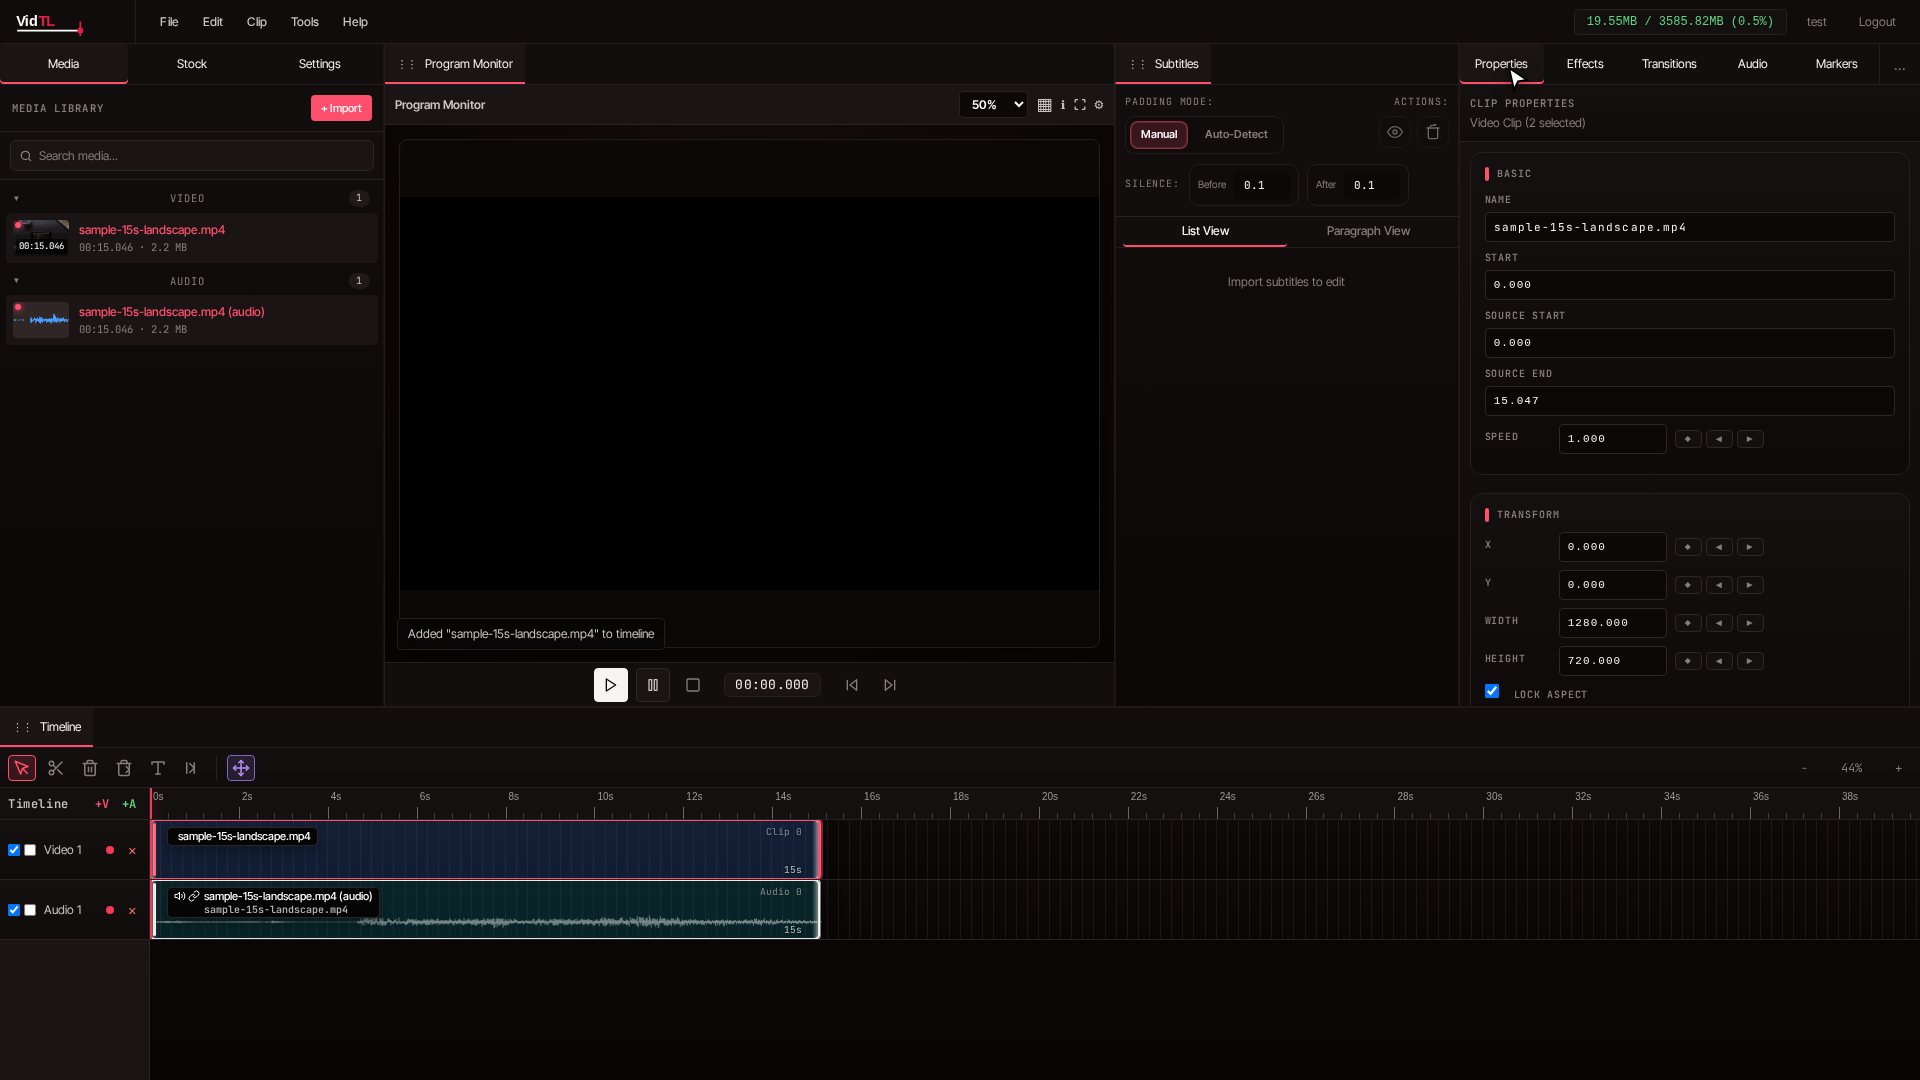Stop playback using the square button
Screen dimensions: 1920x1080
coord(693,685)
